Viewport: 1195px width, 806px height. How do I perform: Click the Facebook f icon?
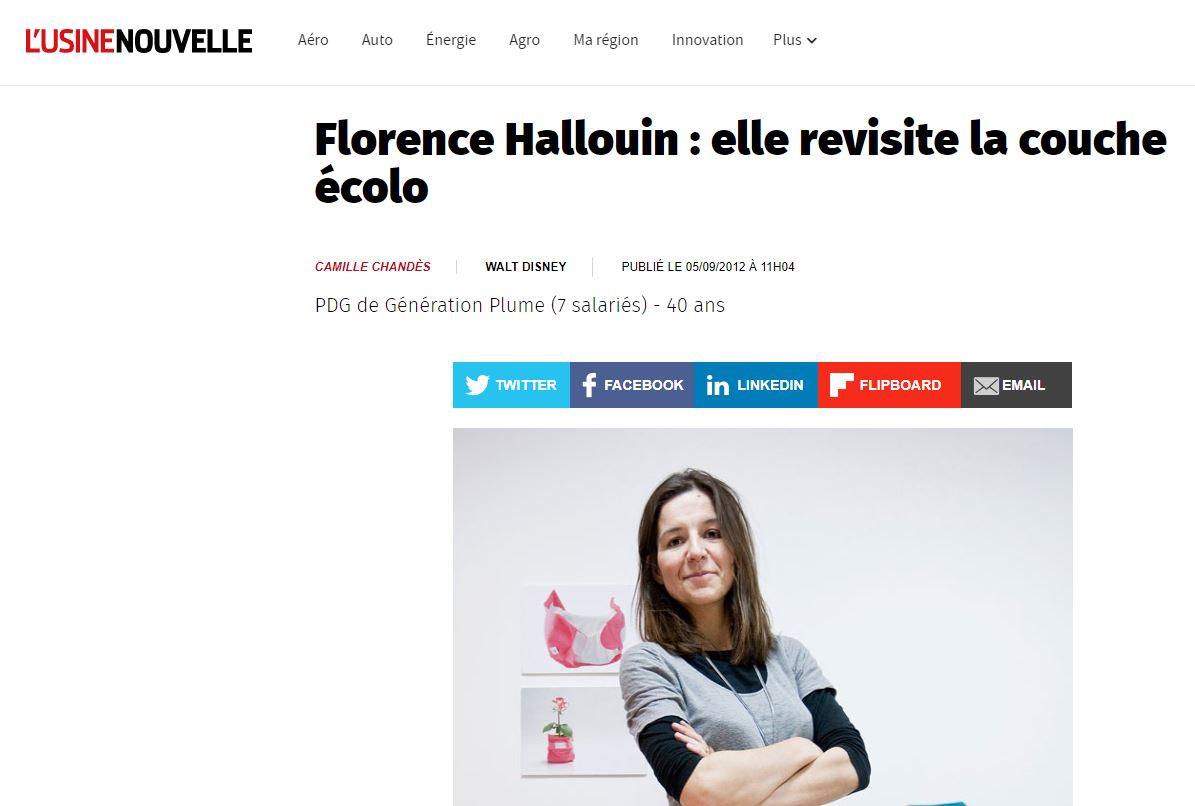pyautogui.click(x=589, y=385)
